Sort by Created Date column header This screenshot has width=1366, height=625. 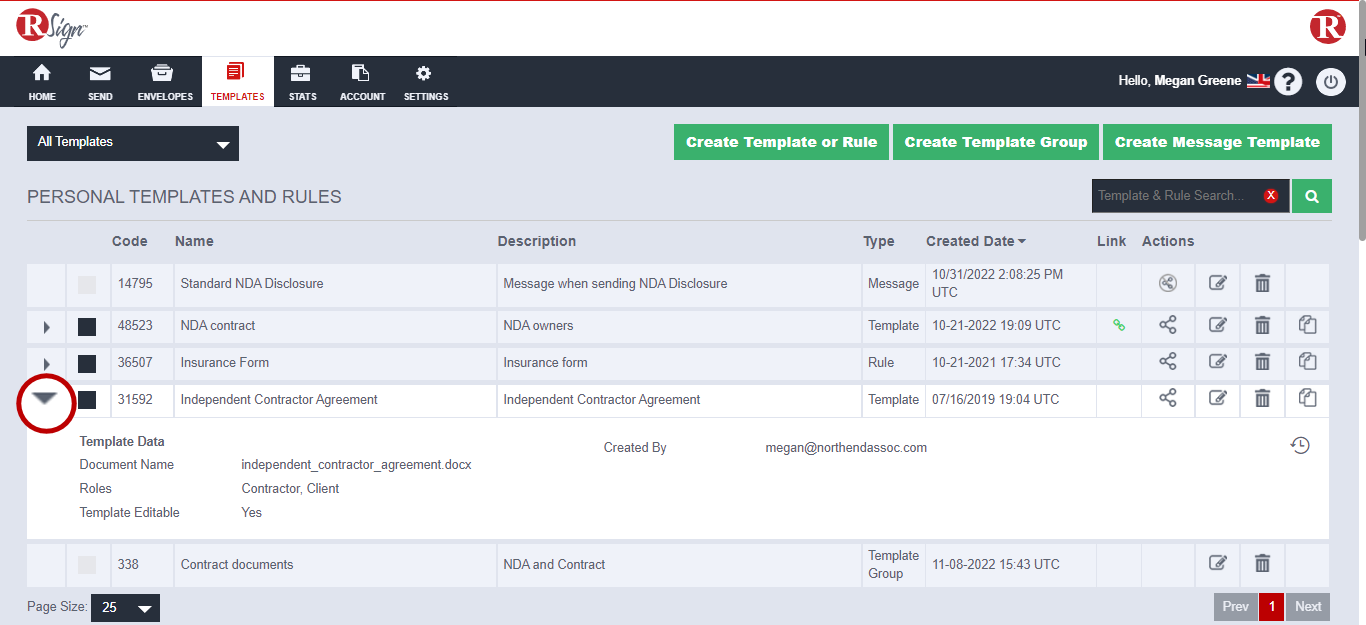click(975, 241)
